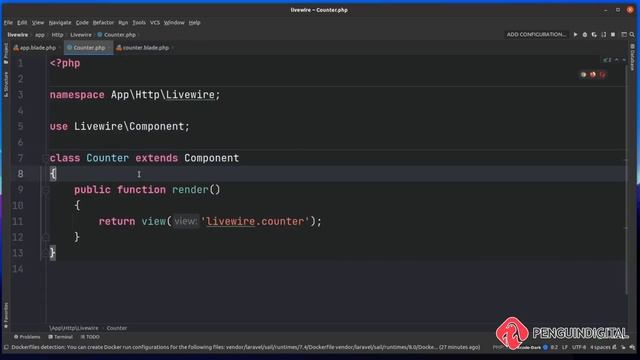
Task: Open the Structure tool window stripe
Action: click(x=6, y=84)
